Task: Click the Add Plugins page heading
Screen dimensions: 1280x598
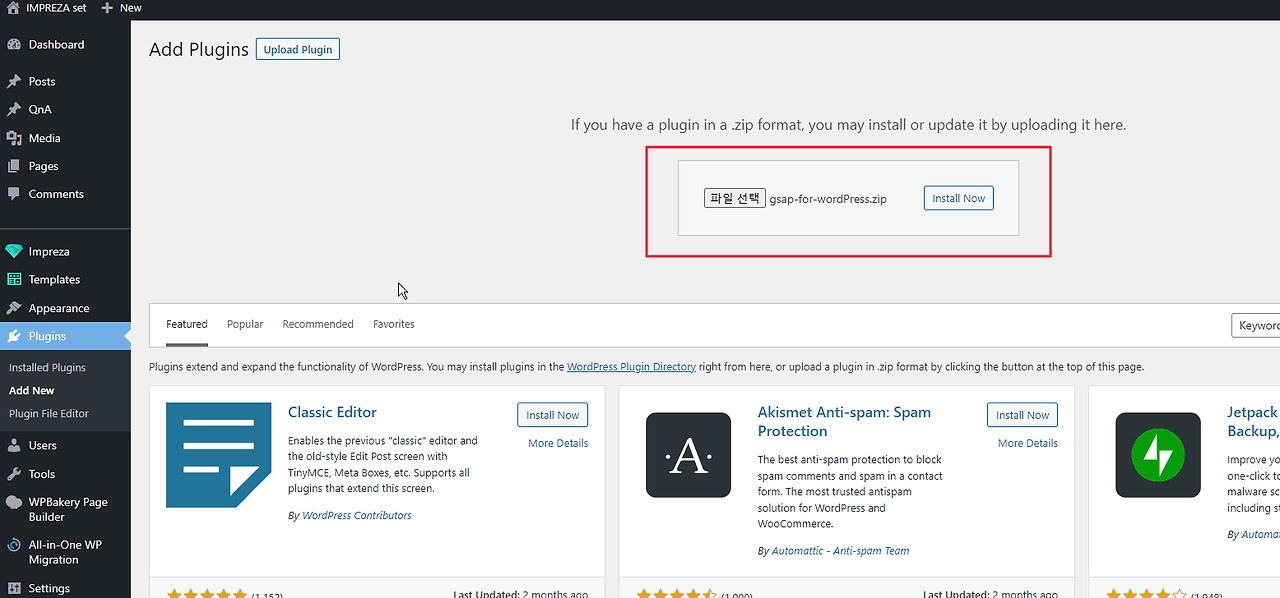Action: tap(199, 49)
